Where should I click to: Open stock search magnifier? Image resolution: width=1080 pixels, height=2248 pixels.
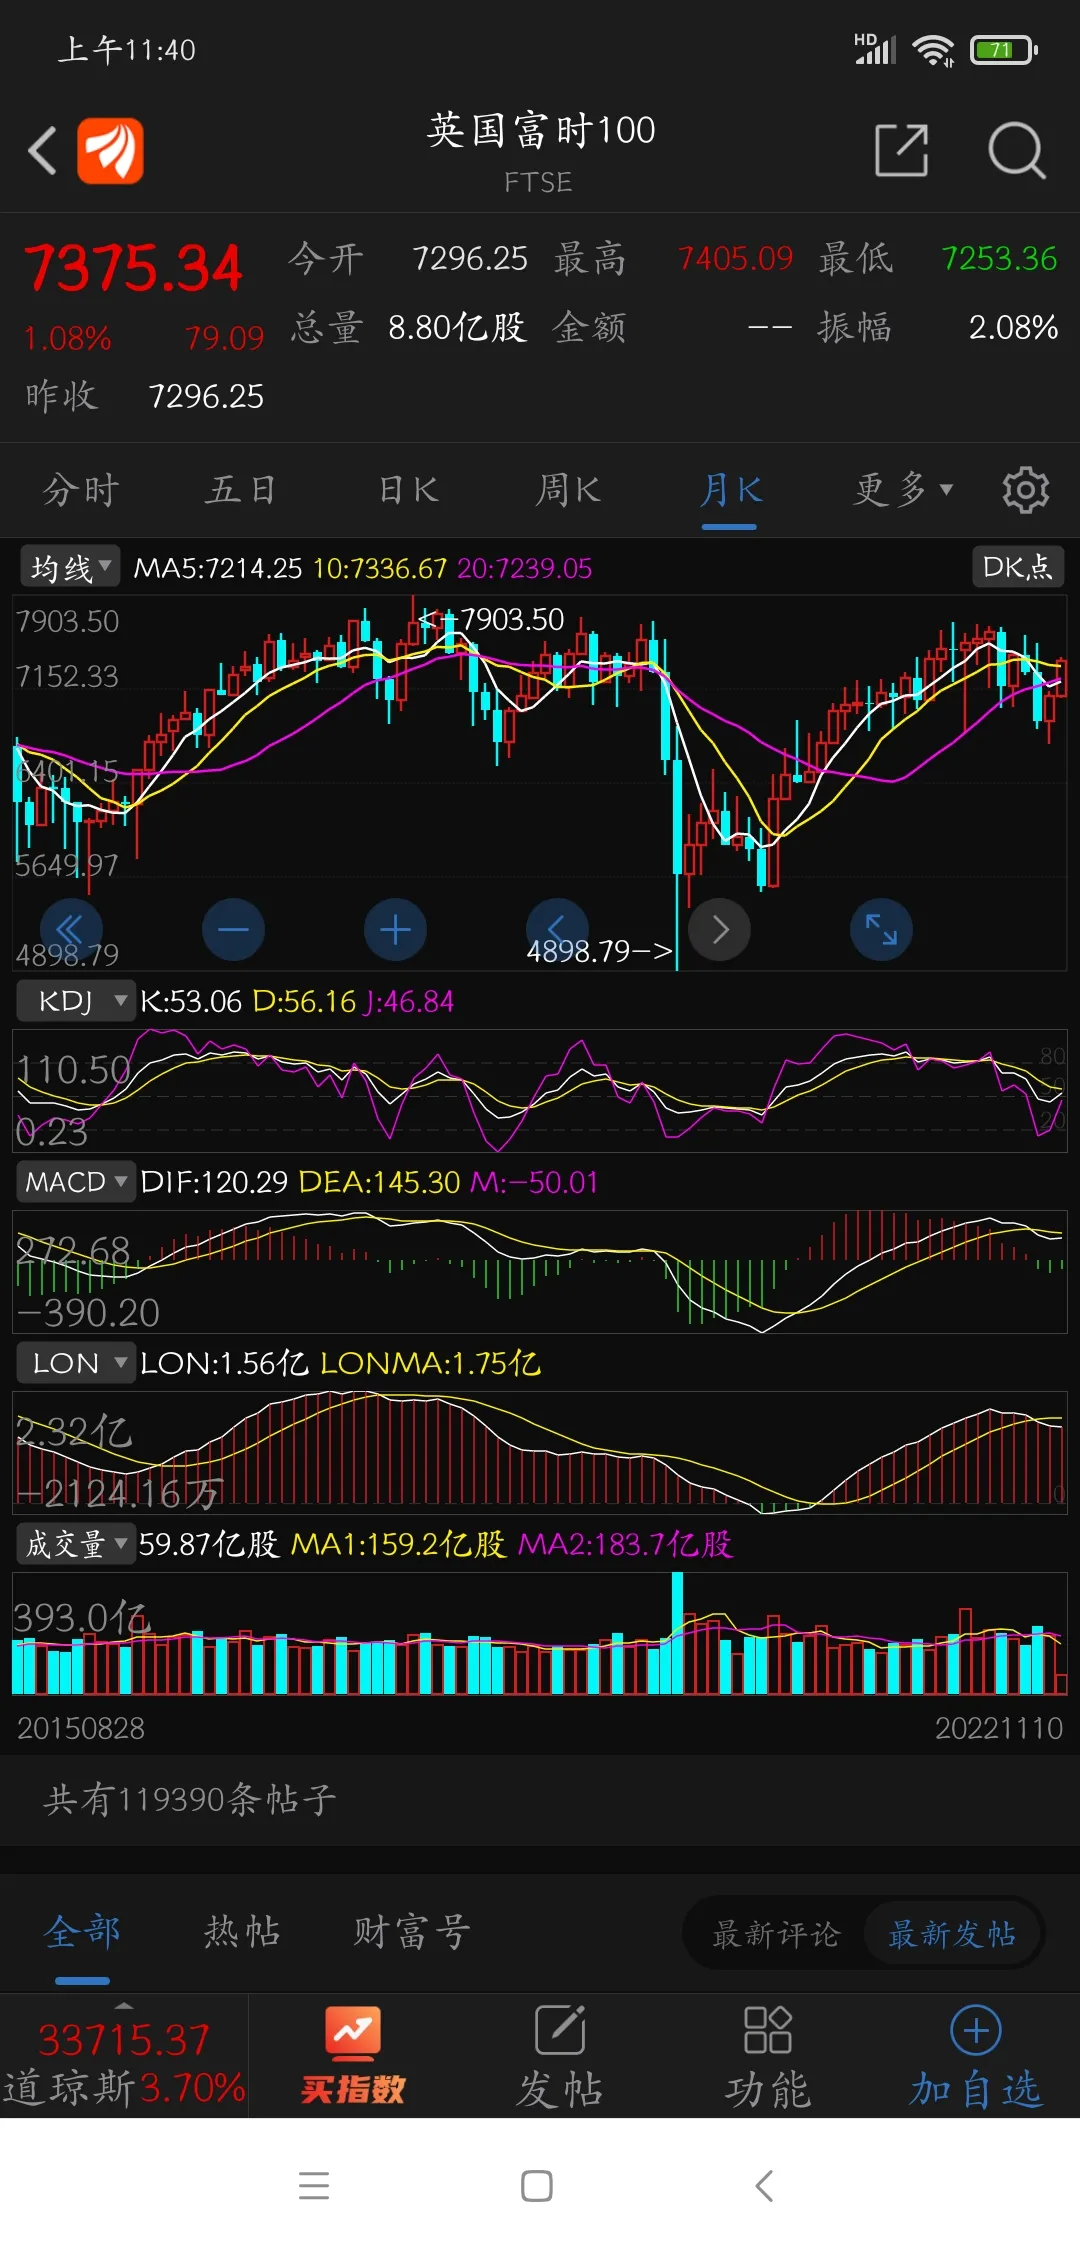[x=1016, y=151]
